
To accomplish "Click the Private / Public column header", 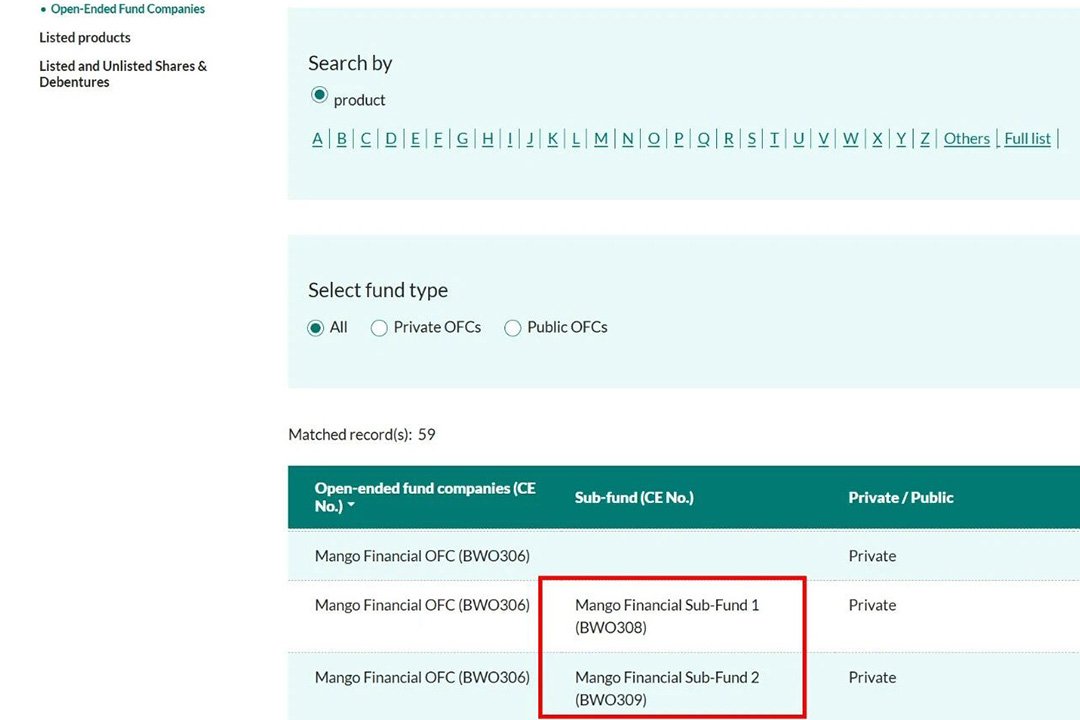I will 901,498.
